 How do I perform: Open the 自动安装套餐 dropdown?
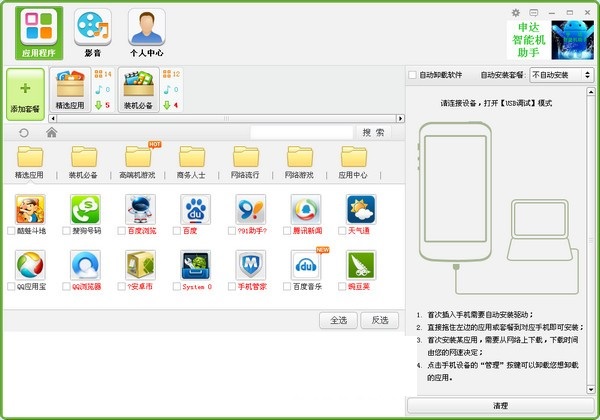(561, 75)
